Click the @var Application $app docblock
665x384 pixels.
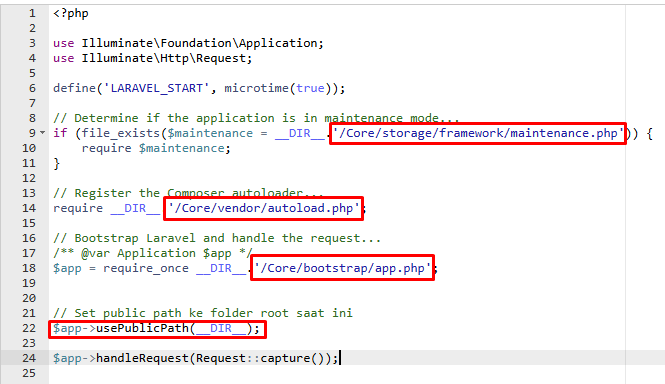click(153, 253)
